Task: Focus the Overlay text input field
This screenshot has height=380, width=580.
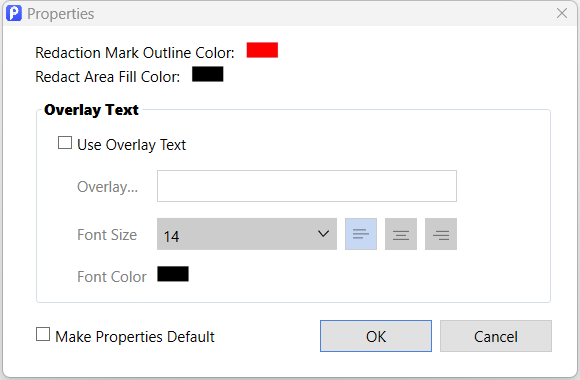Action: tap(307, 186)
